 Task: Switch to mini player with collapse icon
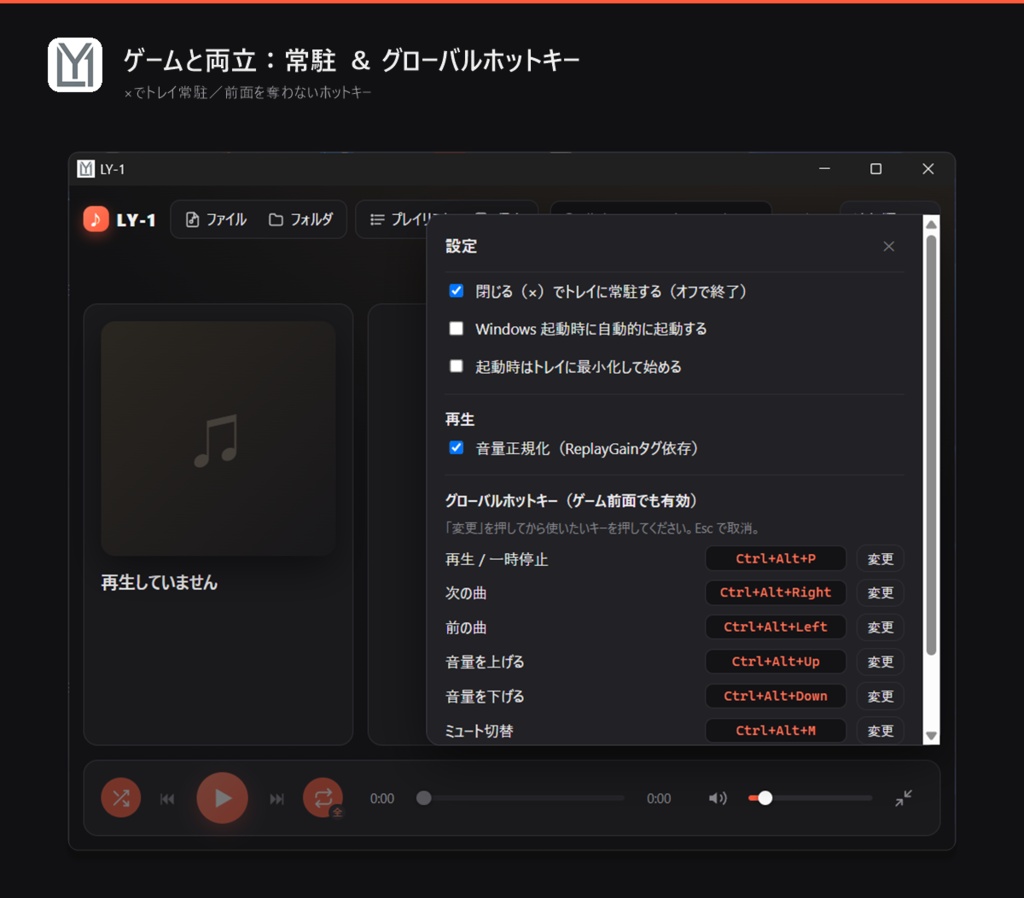[904, 797]
